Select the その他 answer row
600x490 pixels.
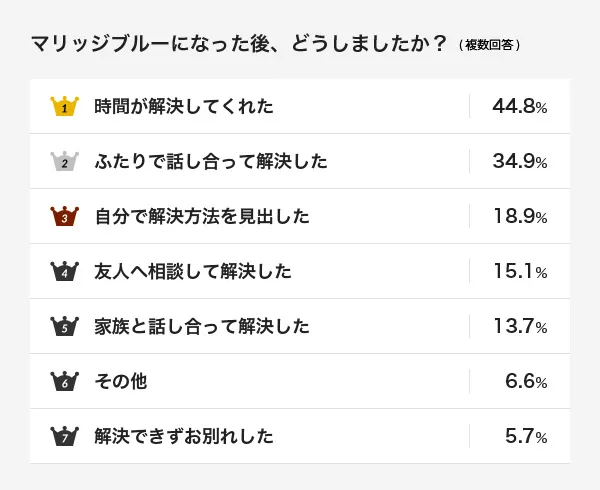(121, 382)
